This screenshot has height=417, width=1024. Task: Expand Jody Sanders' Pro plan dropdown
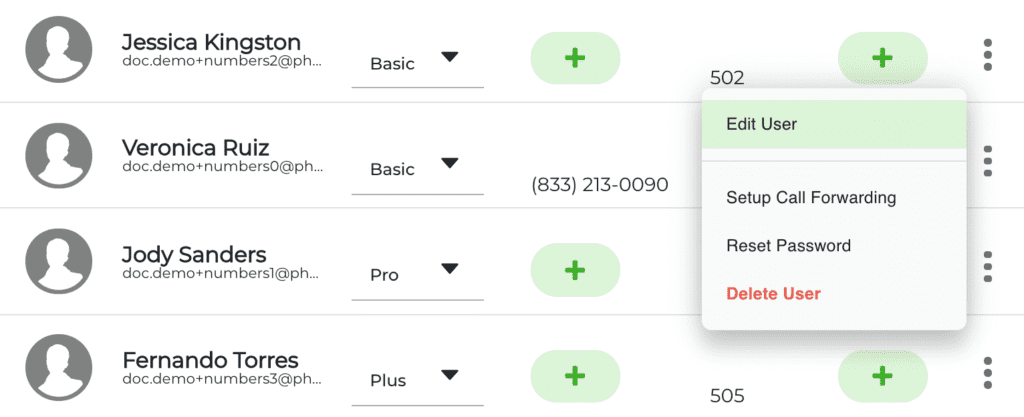coord(417,275)
